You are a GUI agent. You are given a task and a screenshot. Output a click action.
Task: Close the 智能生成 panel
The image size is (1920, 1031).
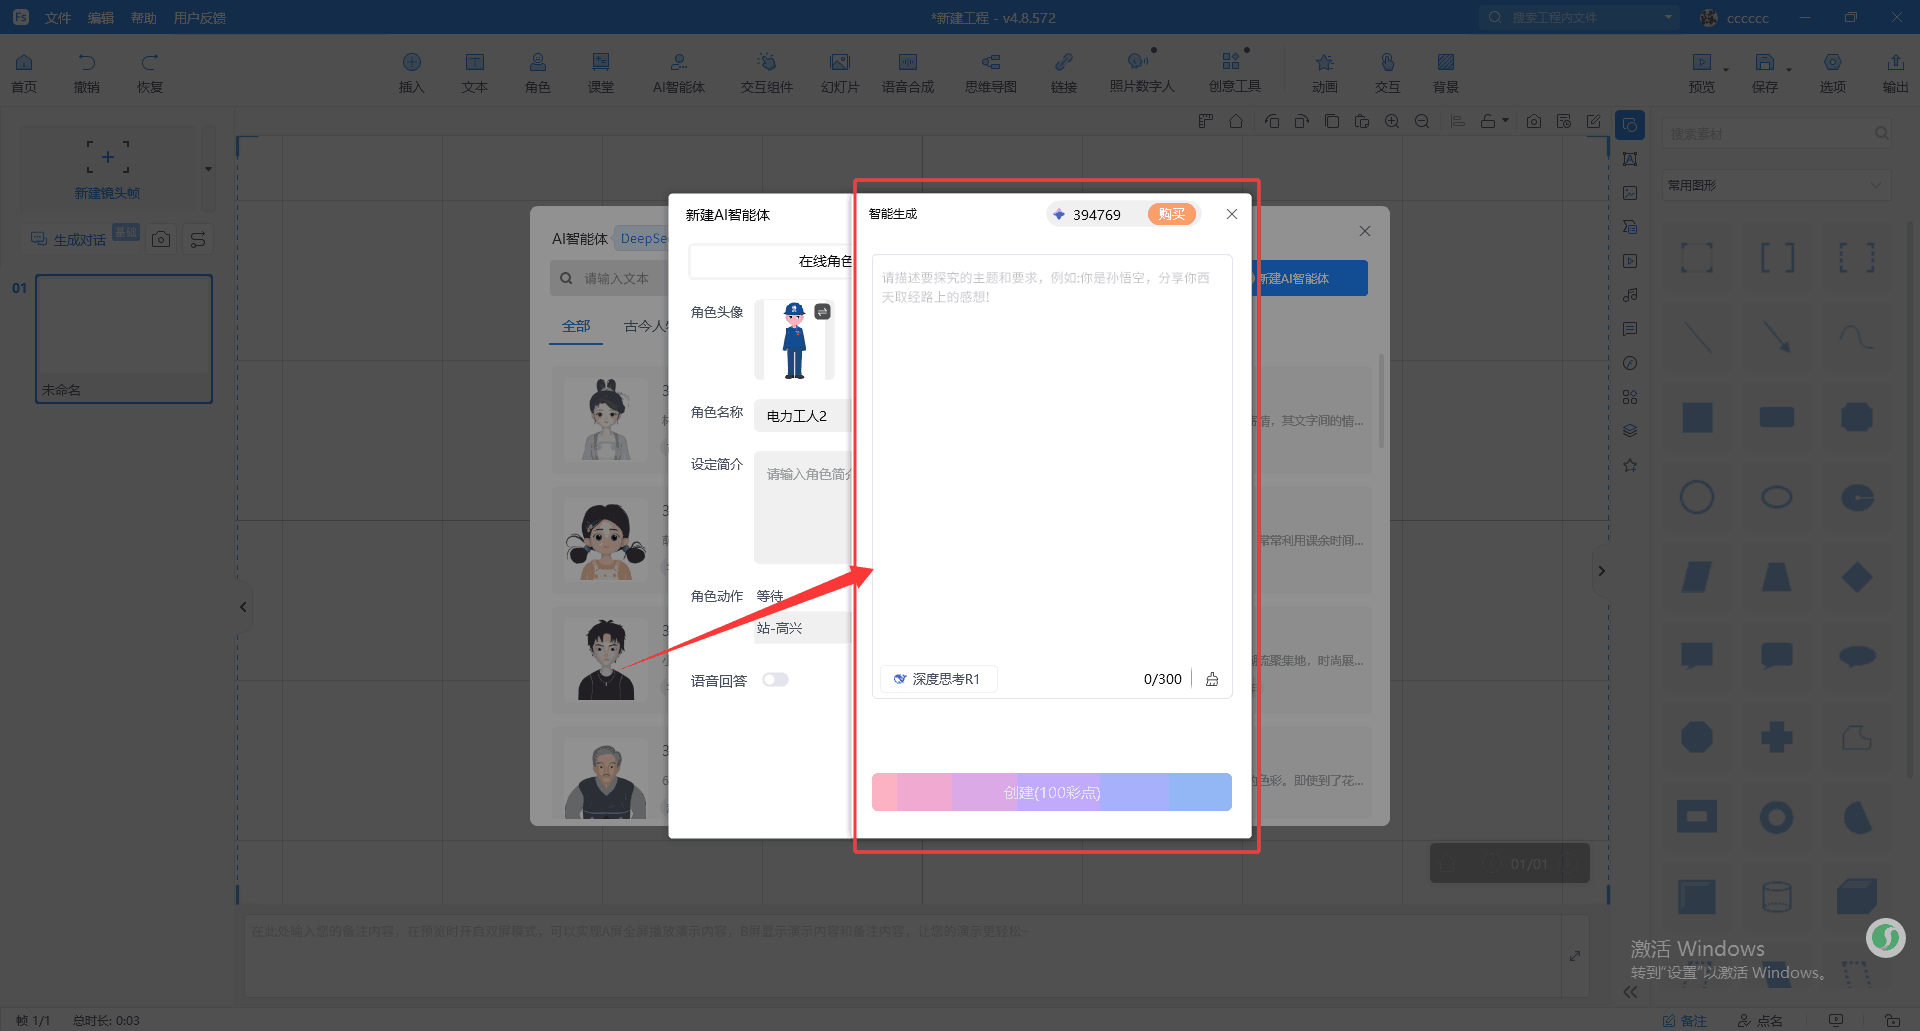tap(1231, 214)
